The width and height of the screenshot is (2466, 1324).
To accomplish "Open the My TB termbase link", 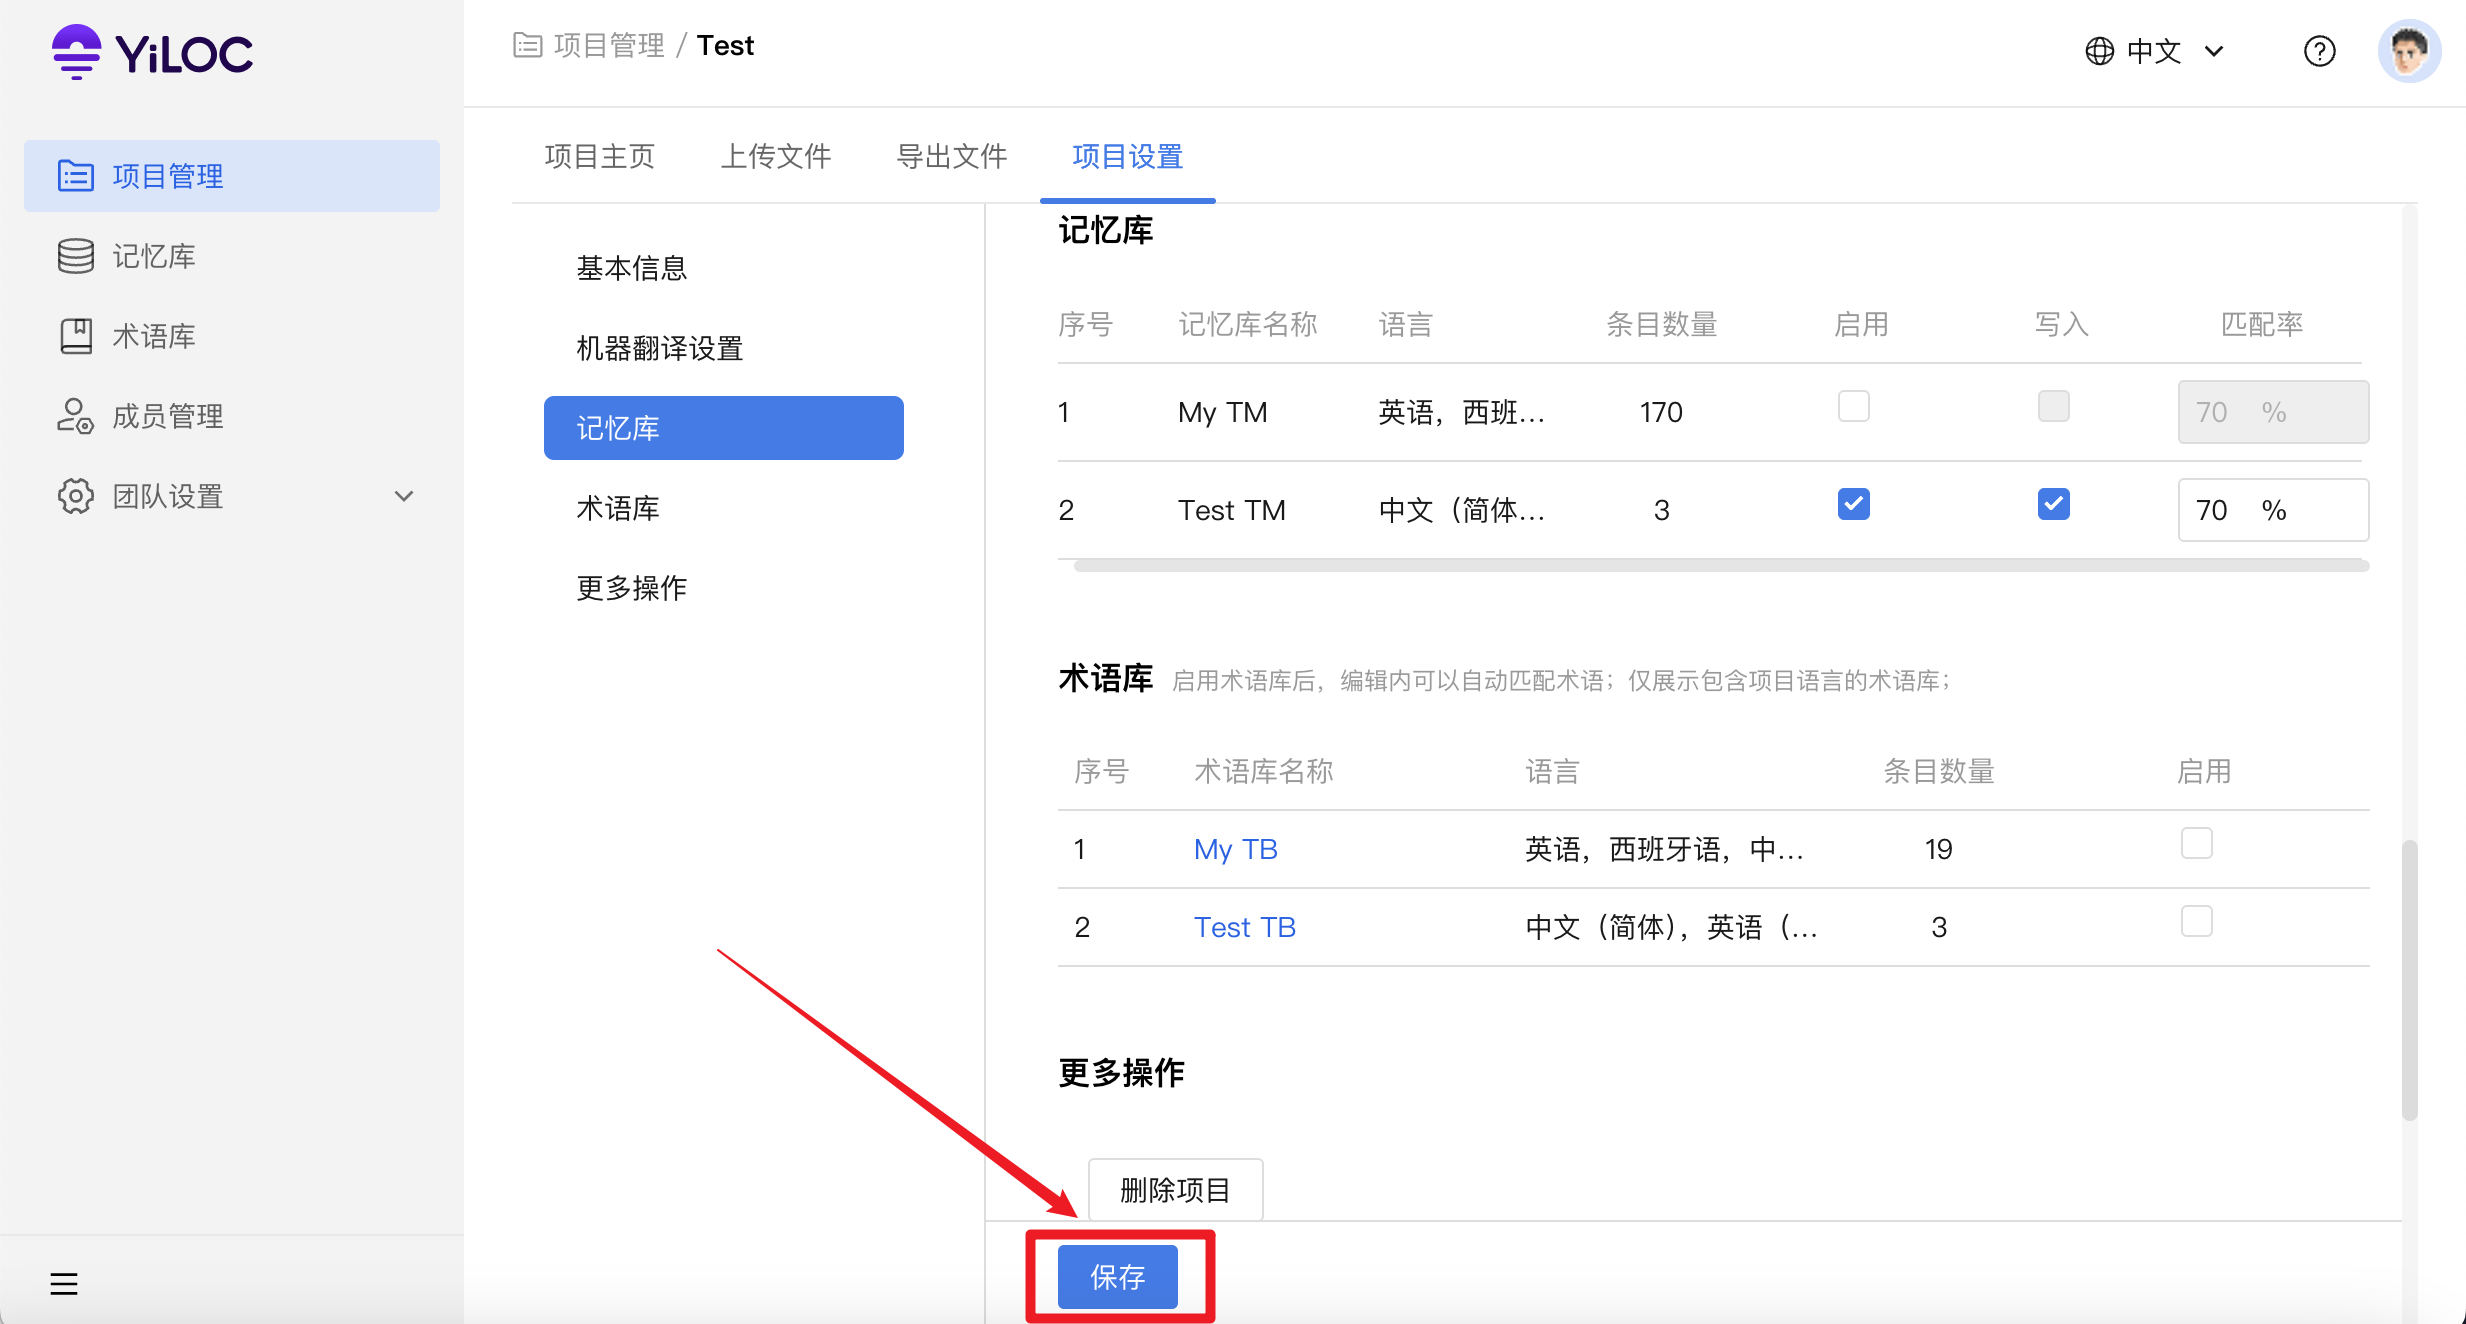I will pyautogui.click(x=1236, y=849).
